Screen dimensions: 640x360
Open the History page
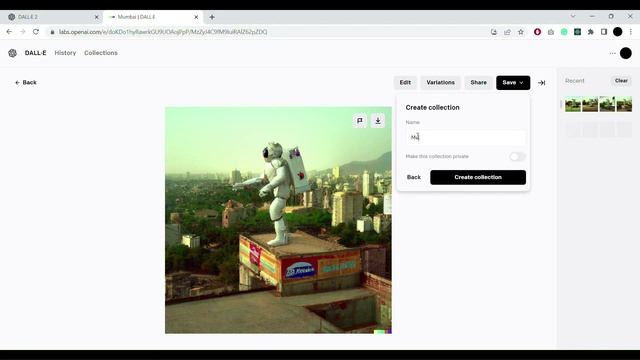65,53
